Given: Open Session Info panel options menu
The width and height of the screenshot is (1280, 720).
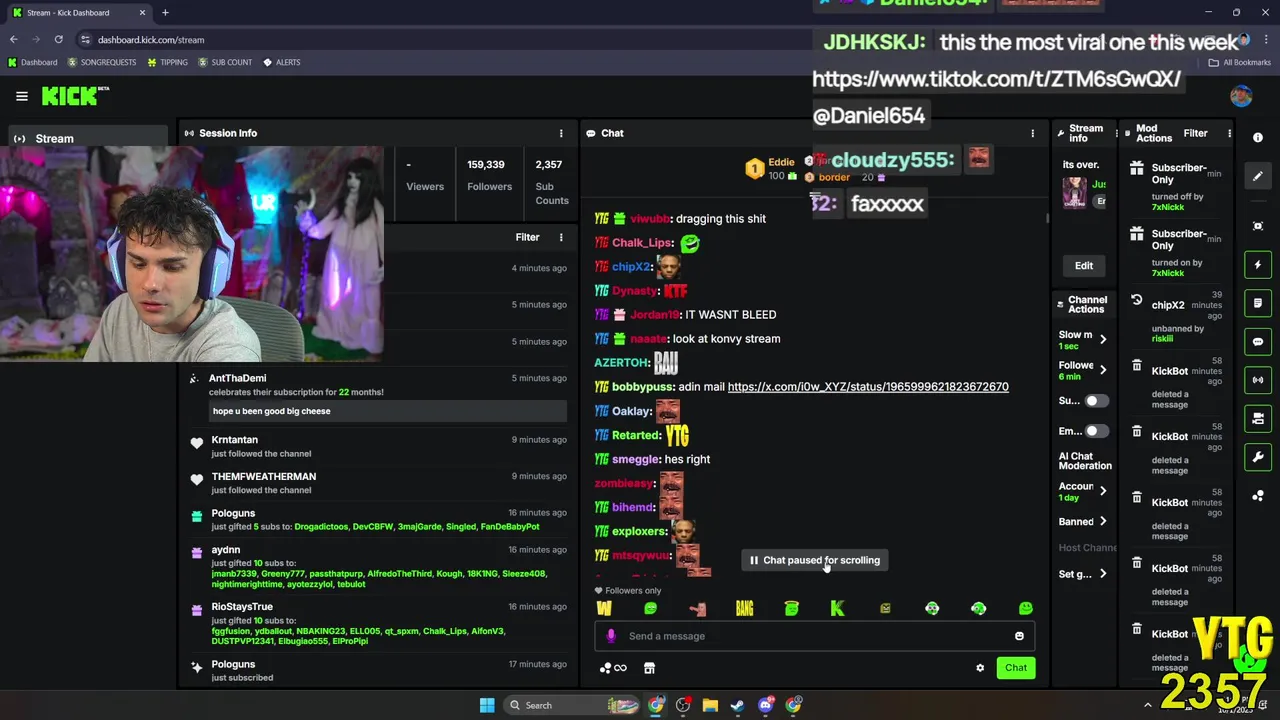Looking at the screenshot, I should pos(561,133).
